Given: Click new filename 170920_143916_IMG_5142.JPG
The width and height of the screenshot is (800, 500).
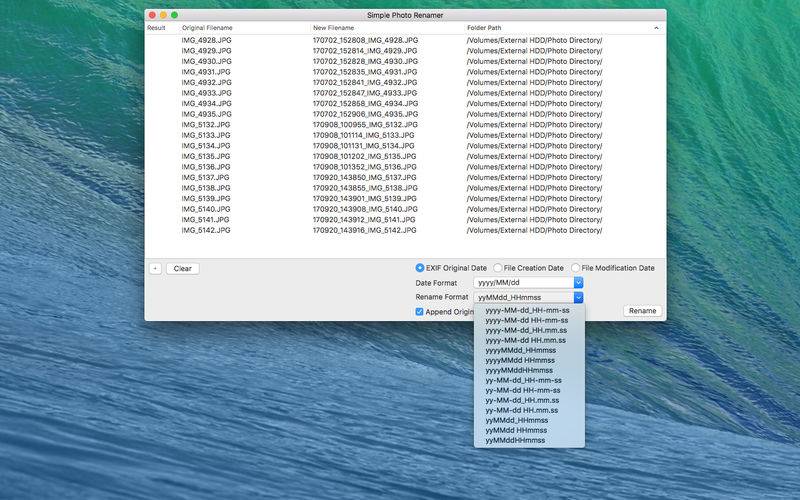Looking at the screenshot, I should tap(364, 231).
